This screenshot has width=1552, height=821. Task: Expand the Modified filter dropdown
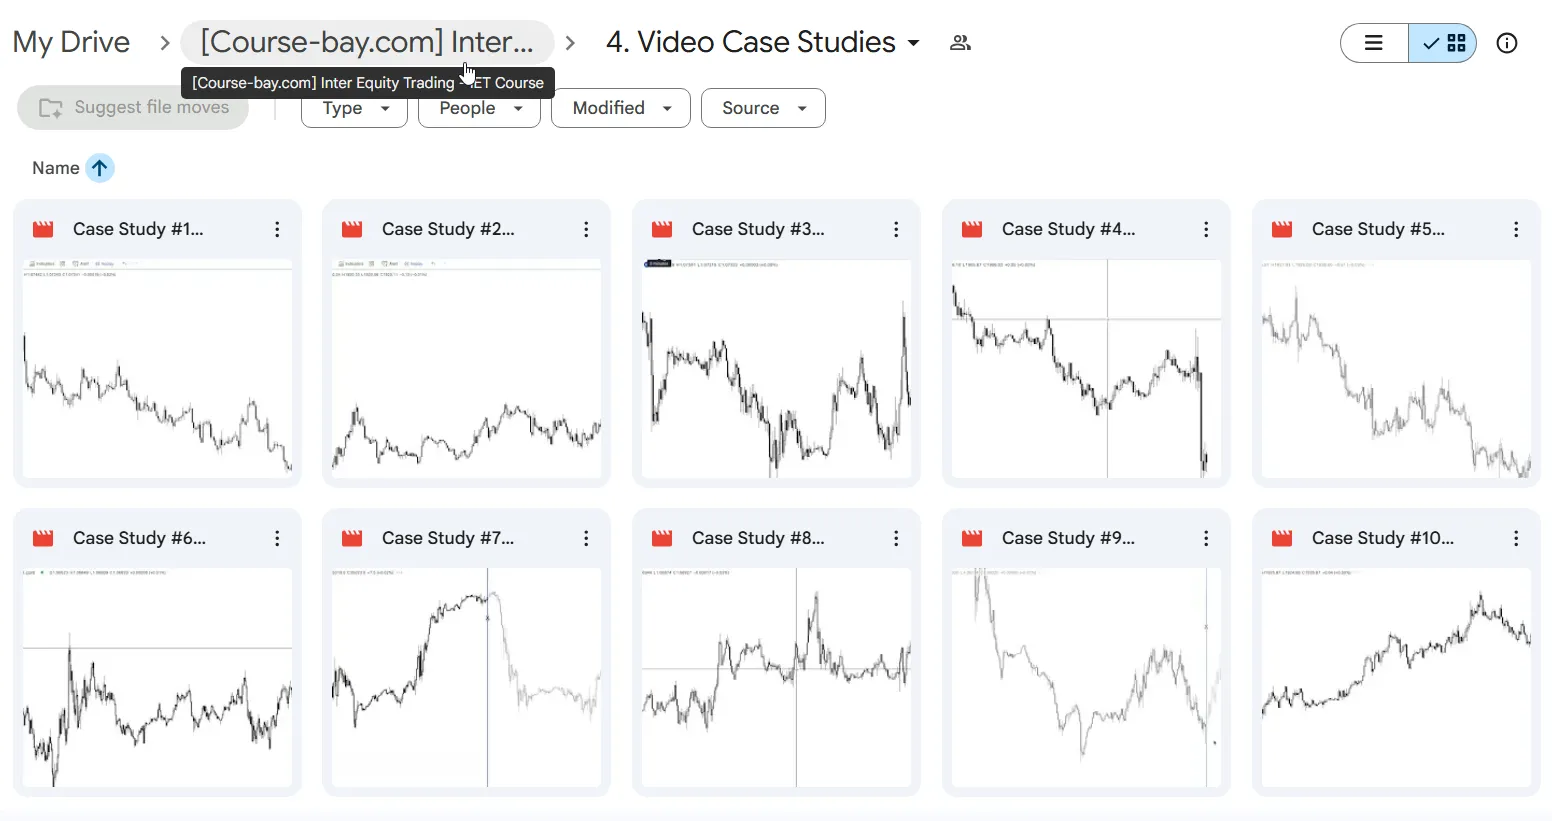(x=621, y=108)
